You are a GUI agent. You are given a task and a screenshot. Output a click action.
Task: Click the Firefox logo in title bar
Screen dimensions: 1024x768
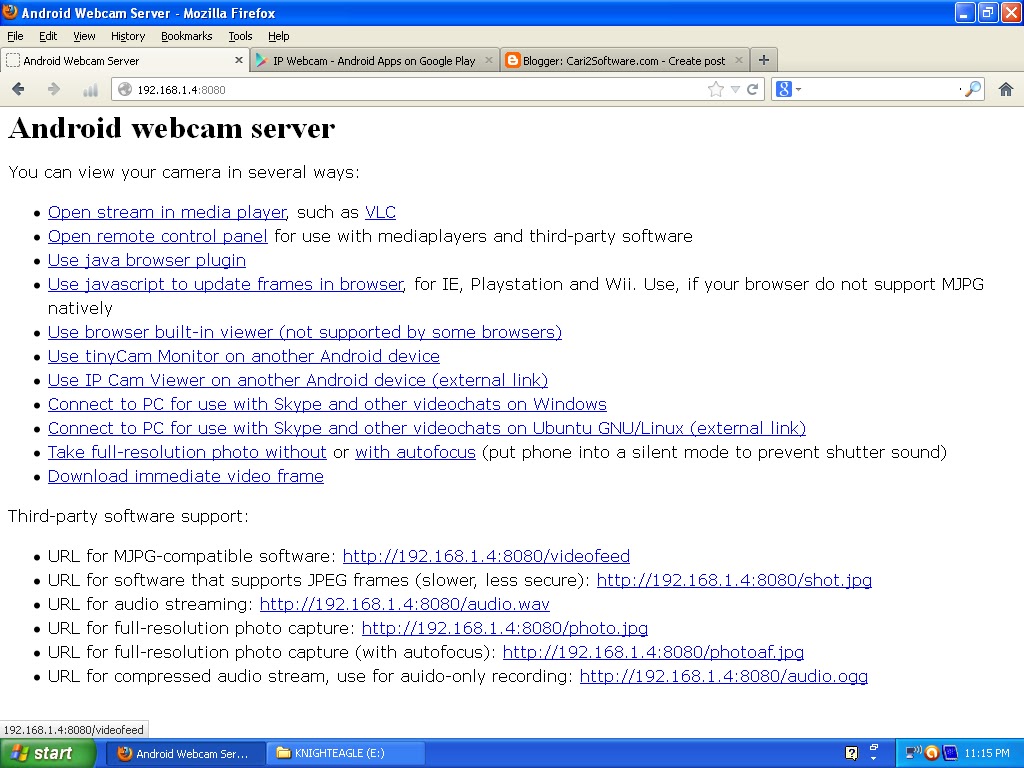[10, 12]
